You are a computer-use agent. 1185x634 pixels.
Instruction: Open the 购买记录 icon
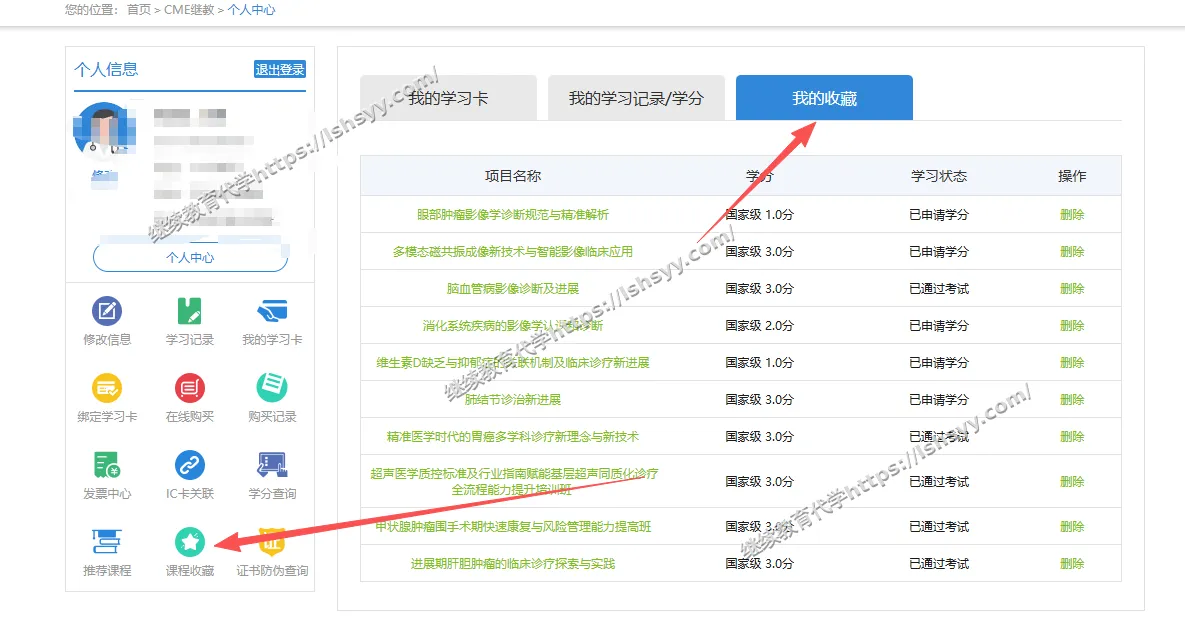click(x=272, y=388)
